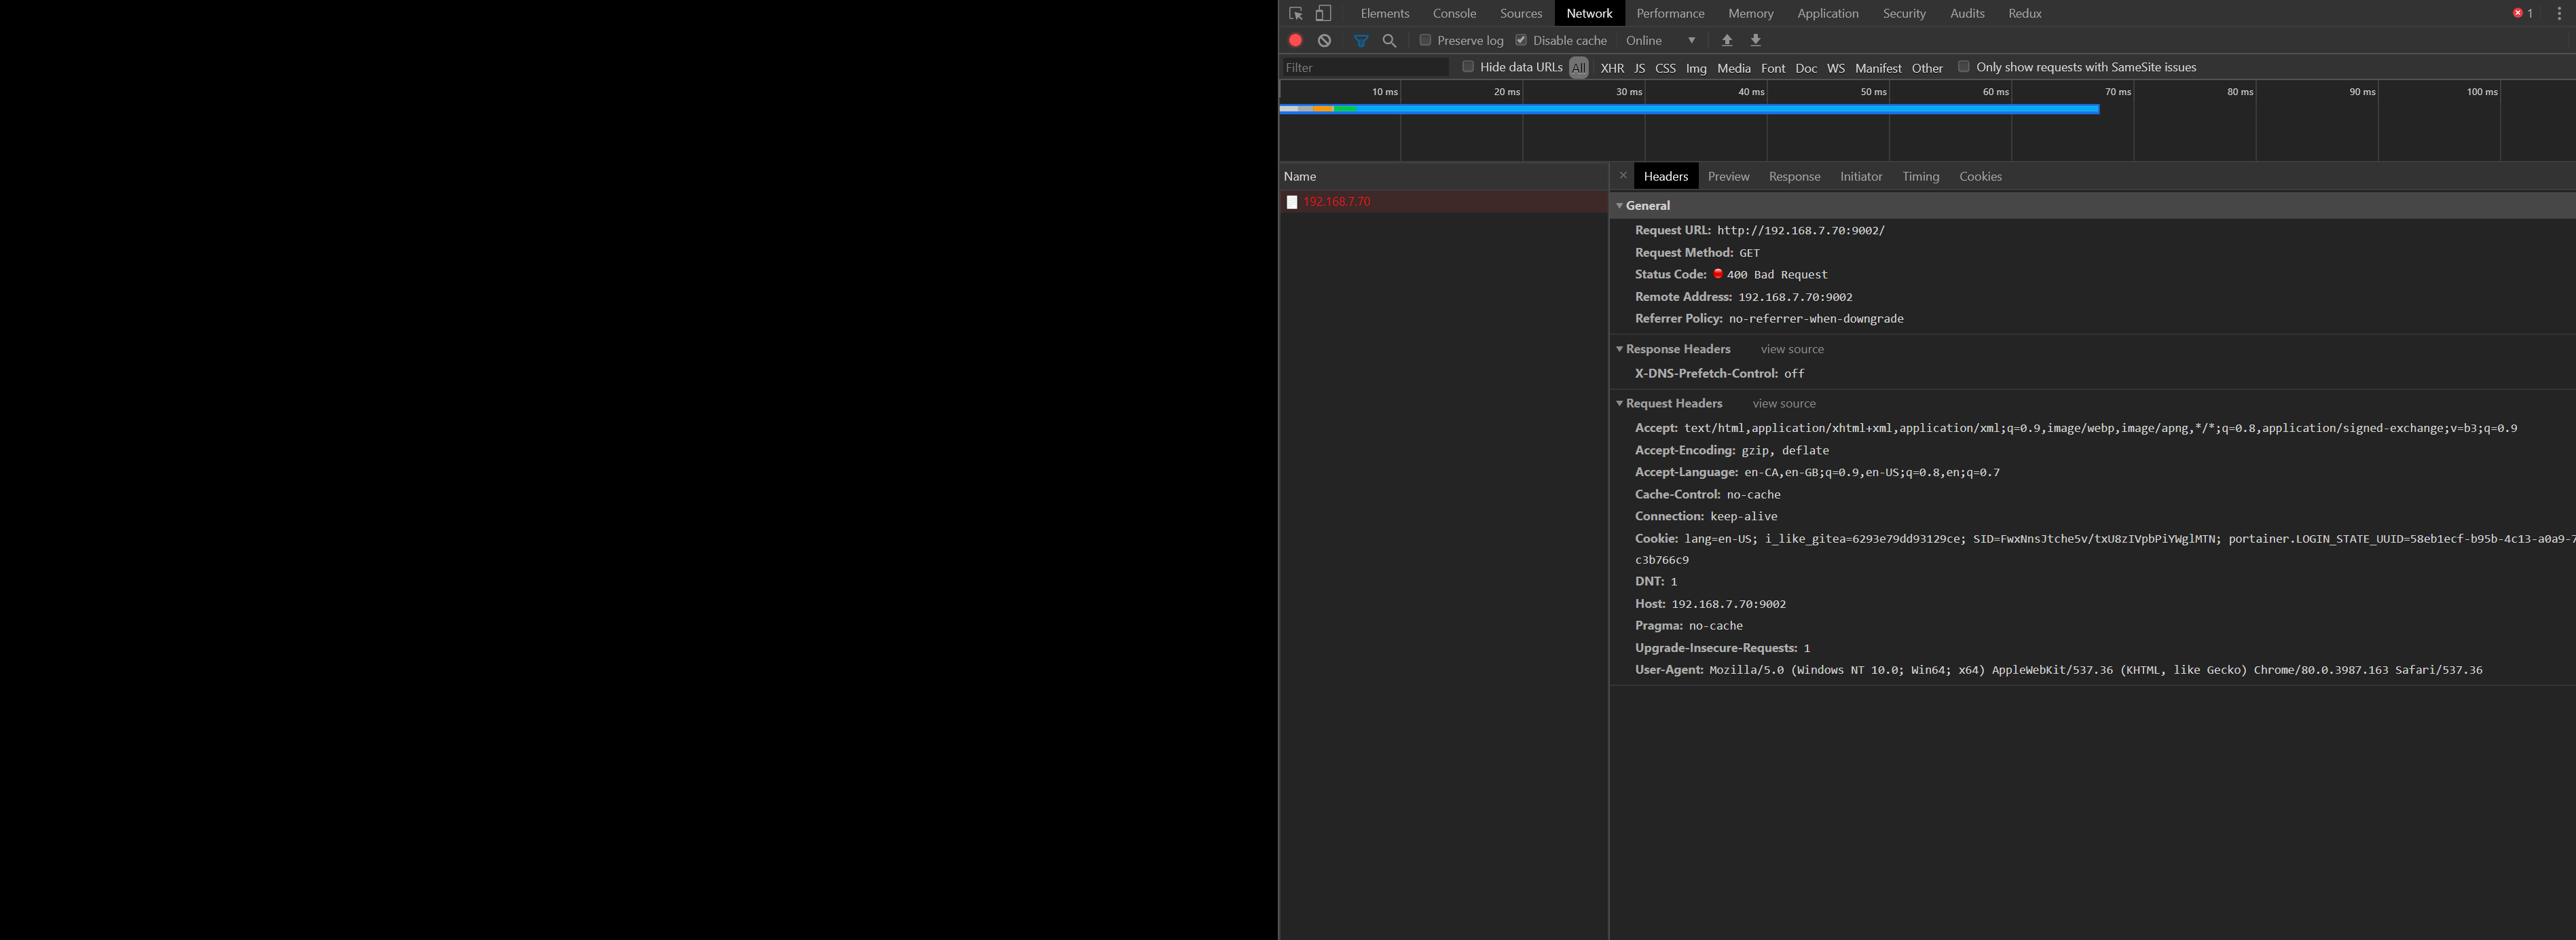Toggle the device toolbar icon
2576x940 pixels.
click(1323, 13)
